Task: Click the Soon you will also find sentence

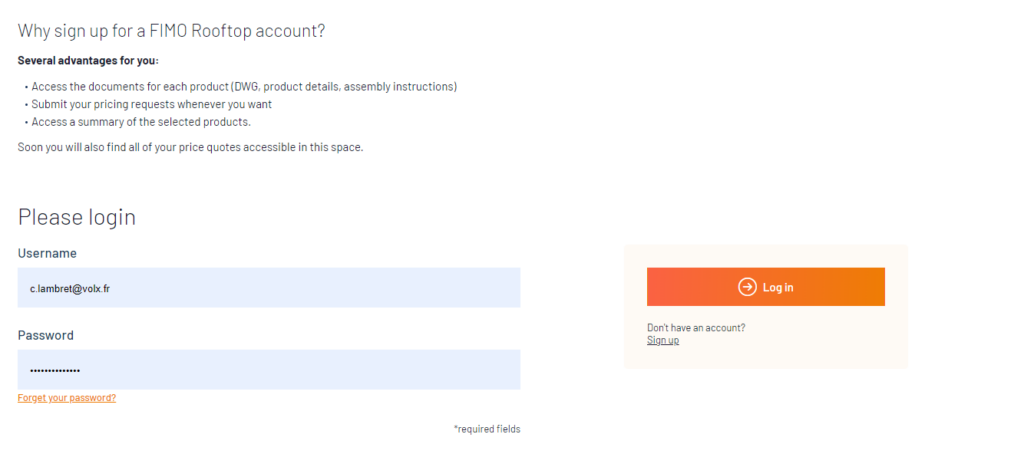Action: point(190,147)
